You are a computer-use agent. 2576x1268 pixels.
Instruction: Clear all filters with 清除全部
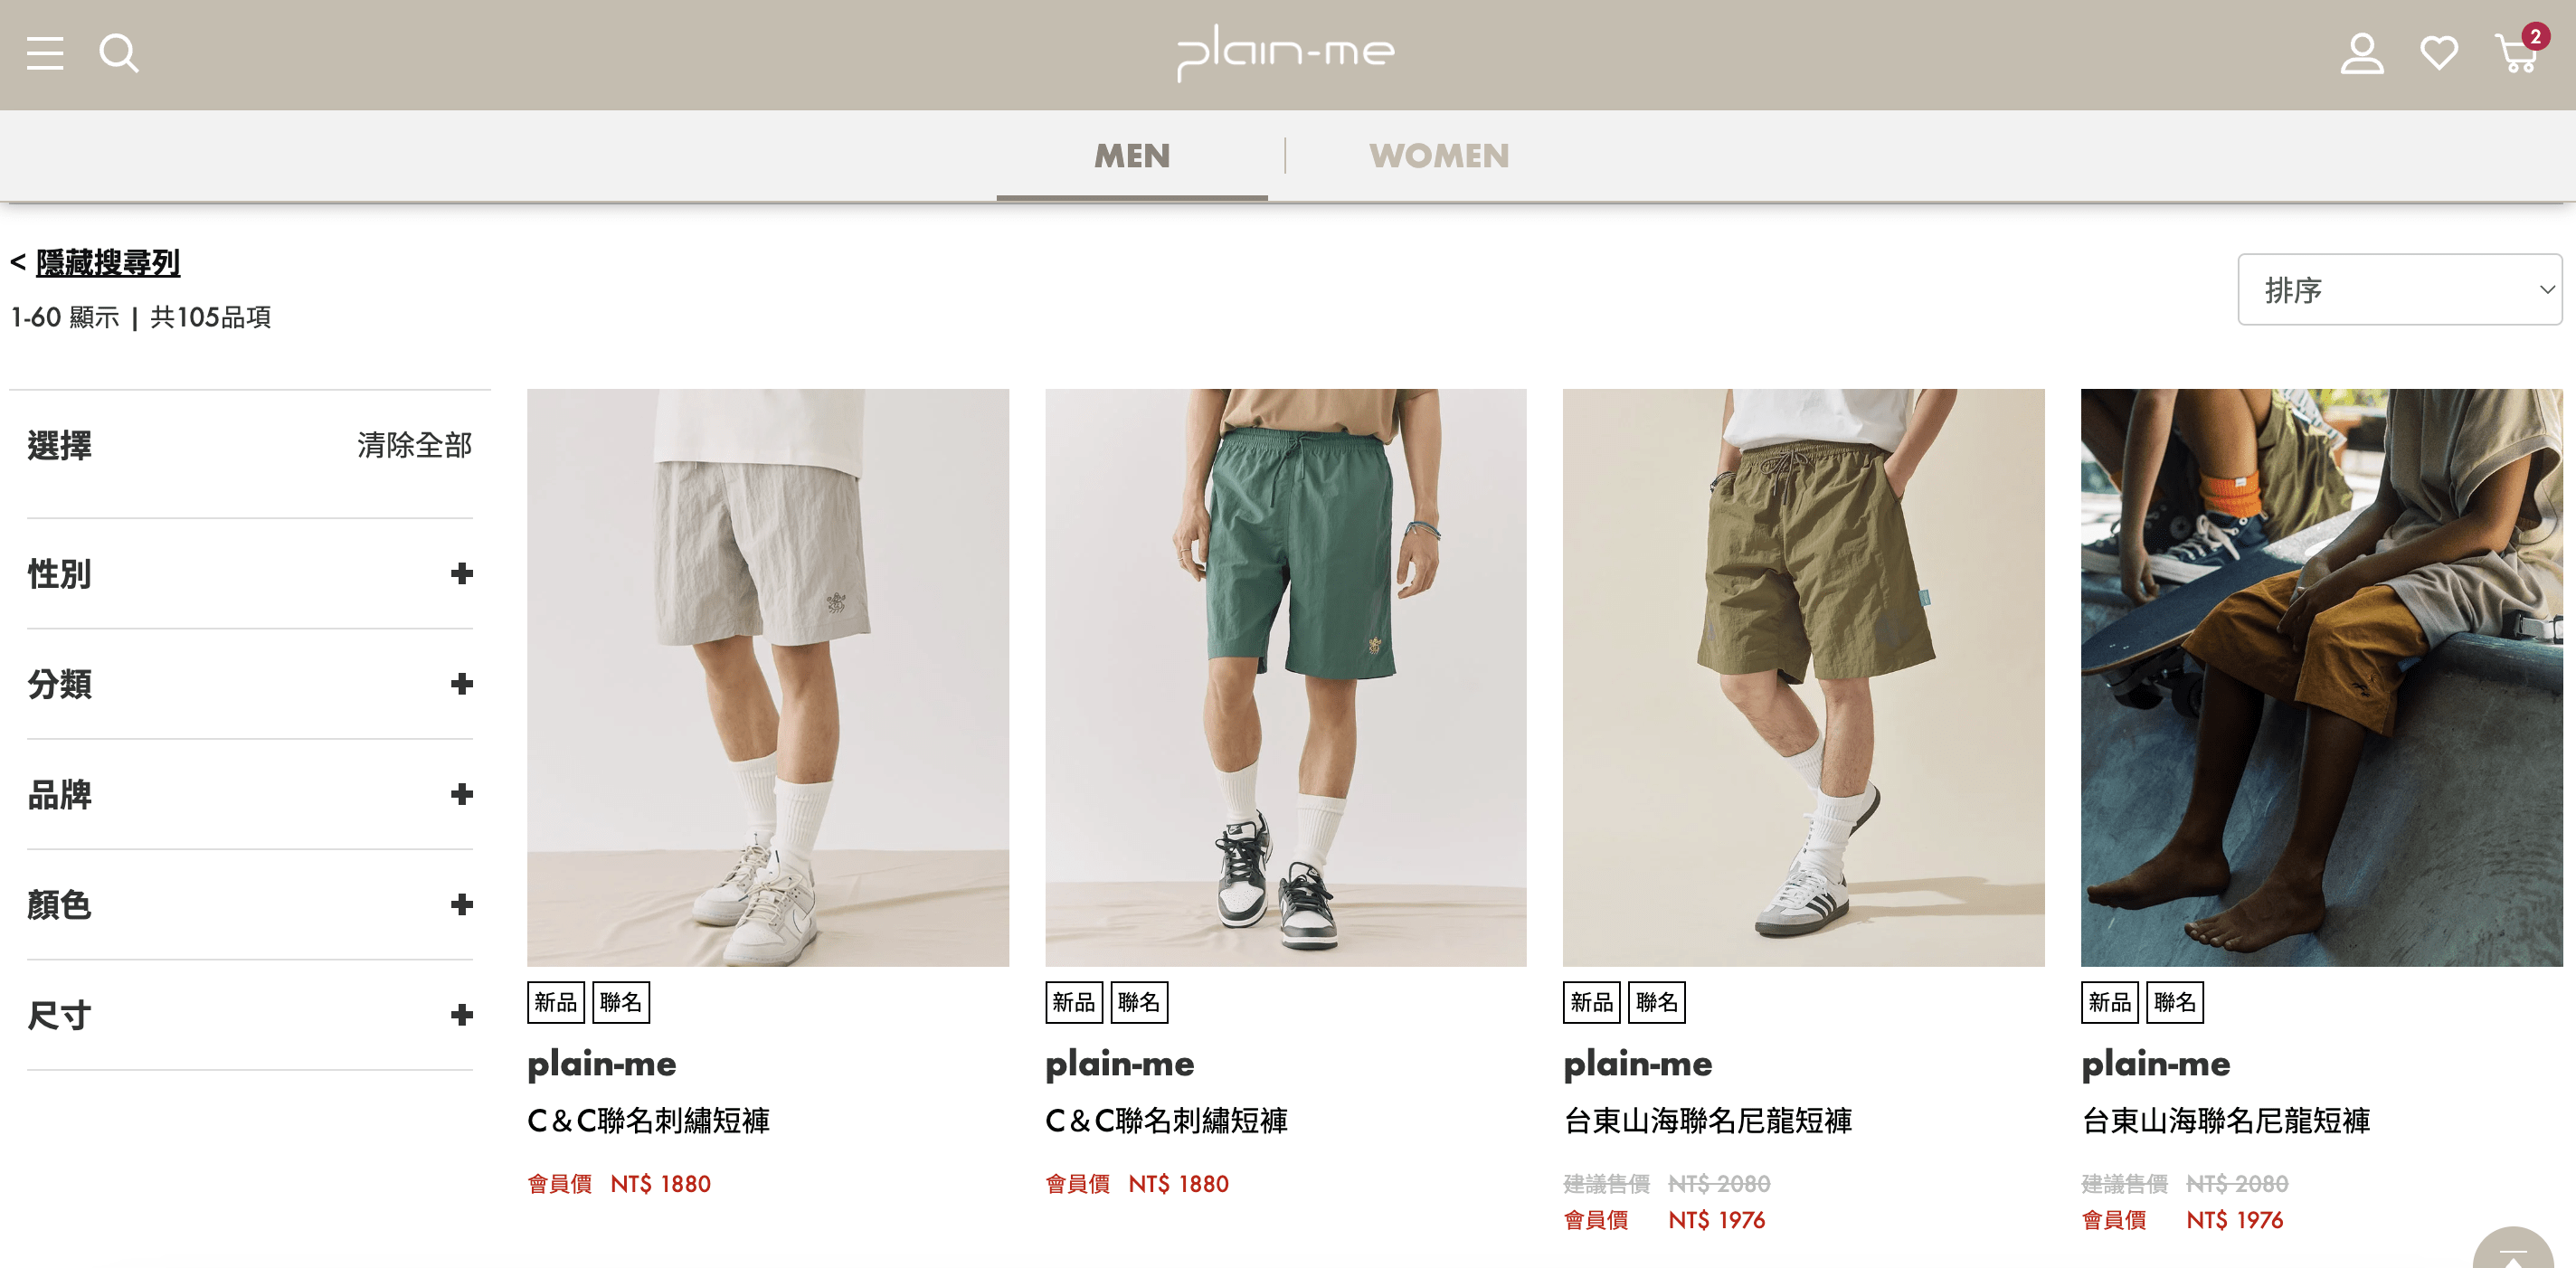tap(414, 445)
